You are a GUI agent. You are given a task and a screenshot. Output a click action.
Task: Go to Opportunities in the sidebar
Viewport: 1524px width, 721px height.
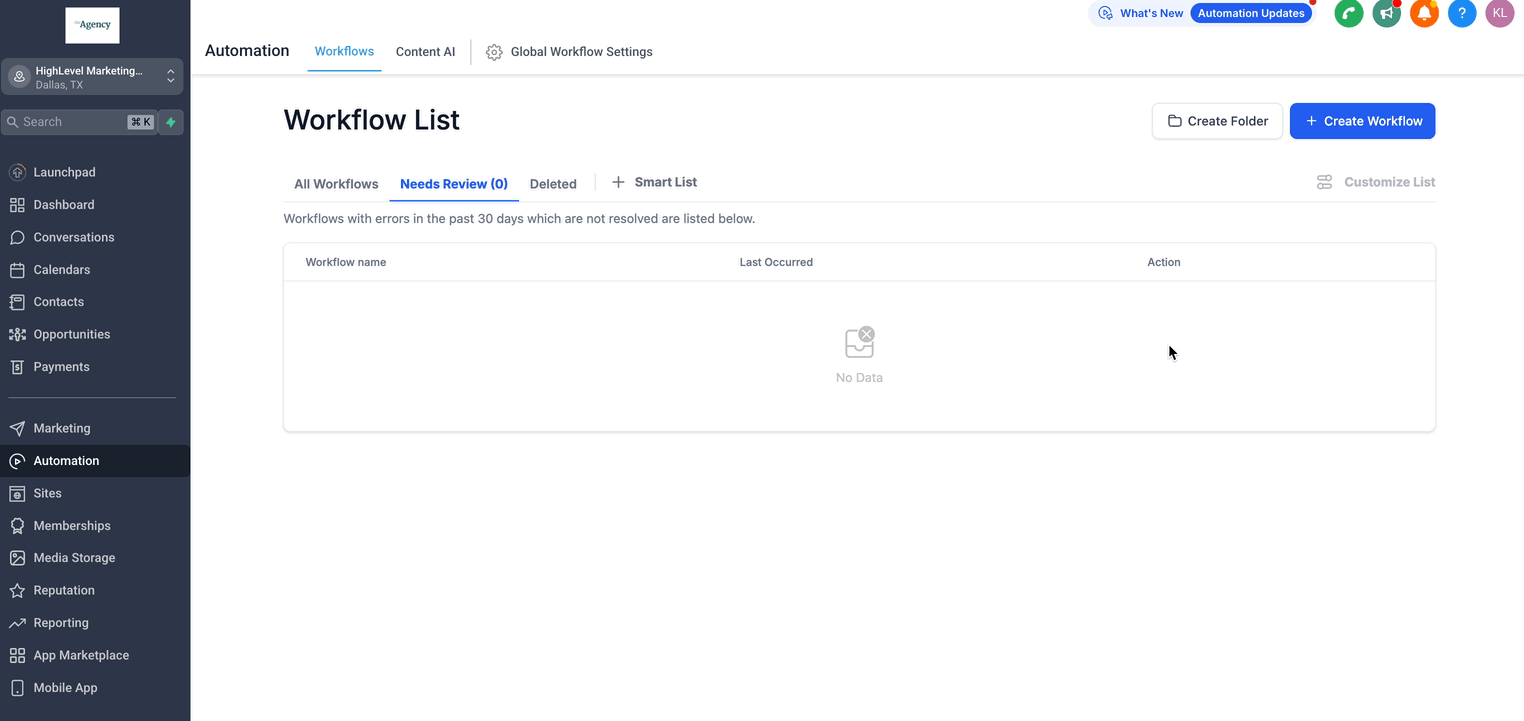pos(71,334)
